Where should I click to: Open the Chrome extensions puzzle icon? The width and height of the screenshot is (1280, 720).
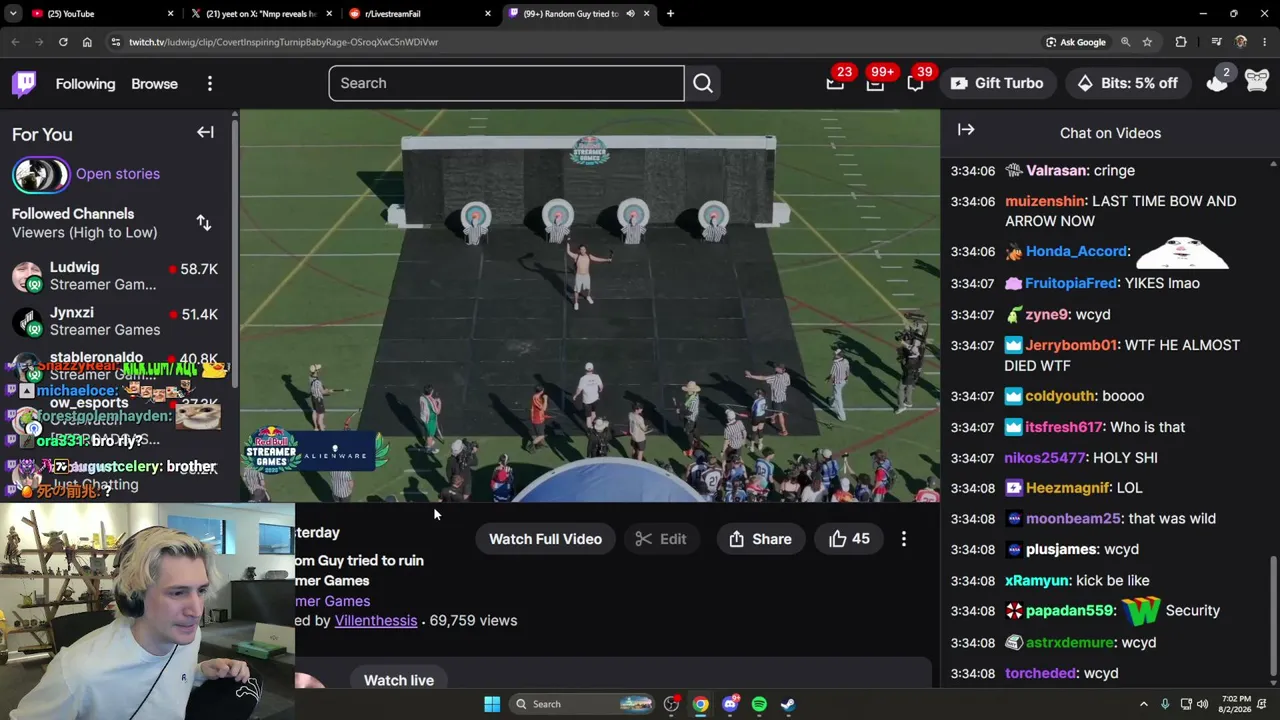pos(1181,42)
